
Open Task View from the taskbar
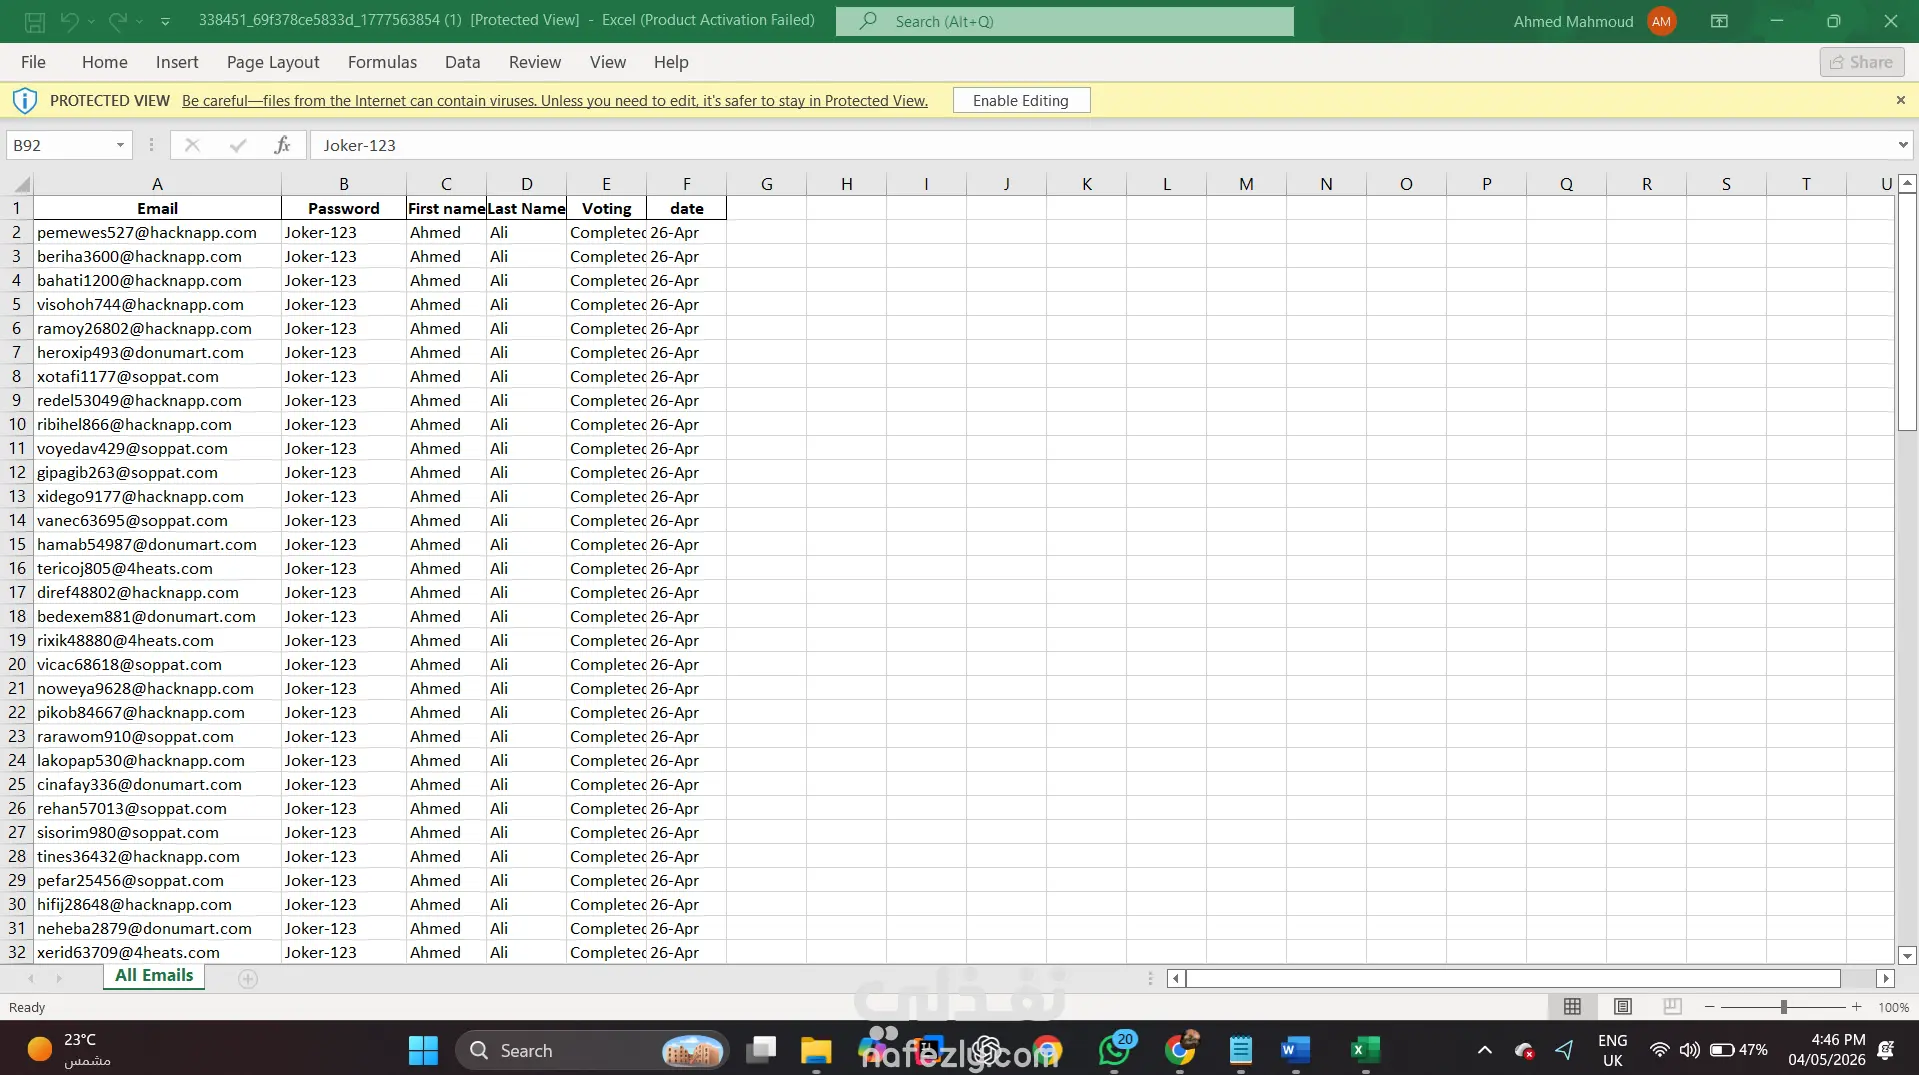762,1050
